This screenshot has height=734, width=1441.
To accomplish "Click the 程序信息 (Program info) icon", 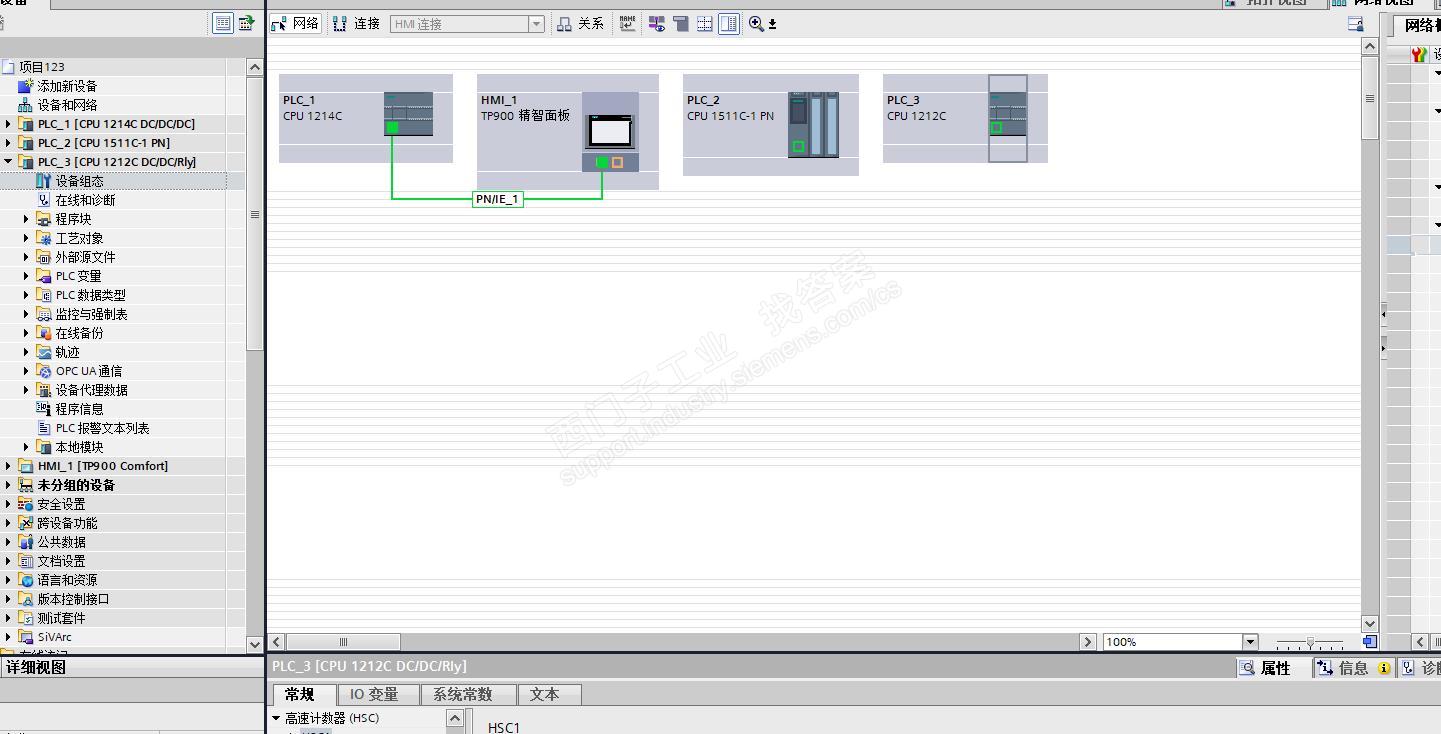I will click(44, 409).
